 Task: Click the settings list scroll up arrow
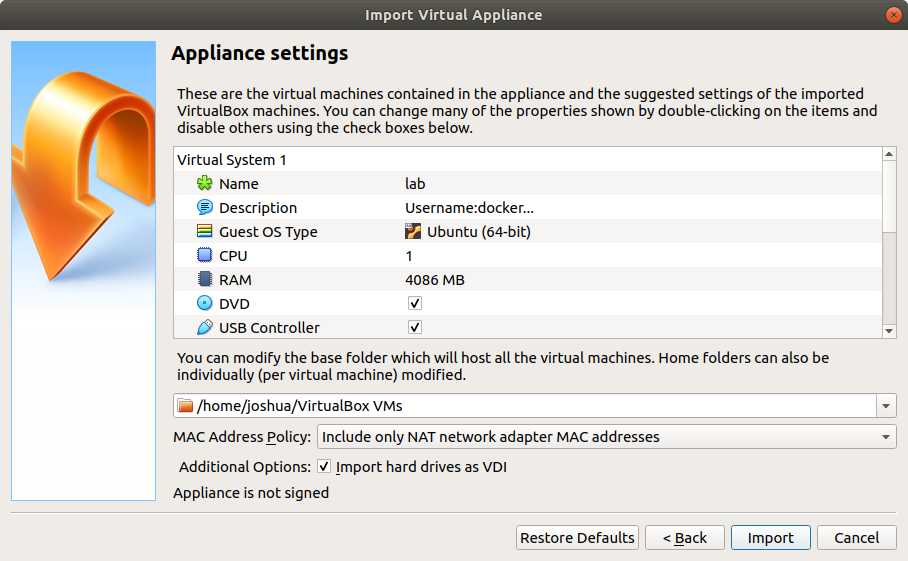coord(889,154)
